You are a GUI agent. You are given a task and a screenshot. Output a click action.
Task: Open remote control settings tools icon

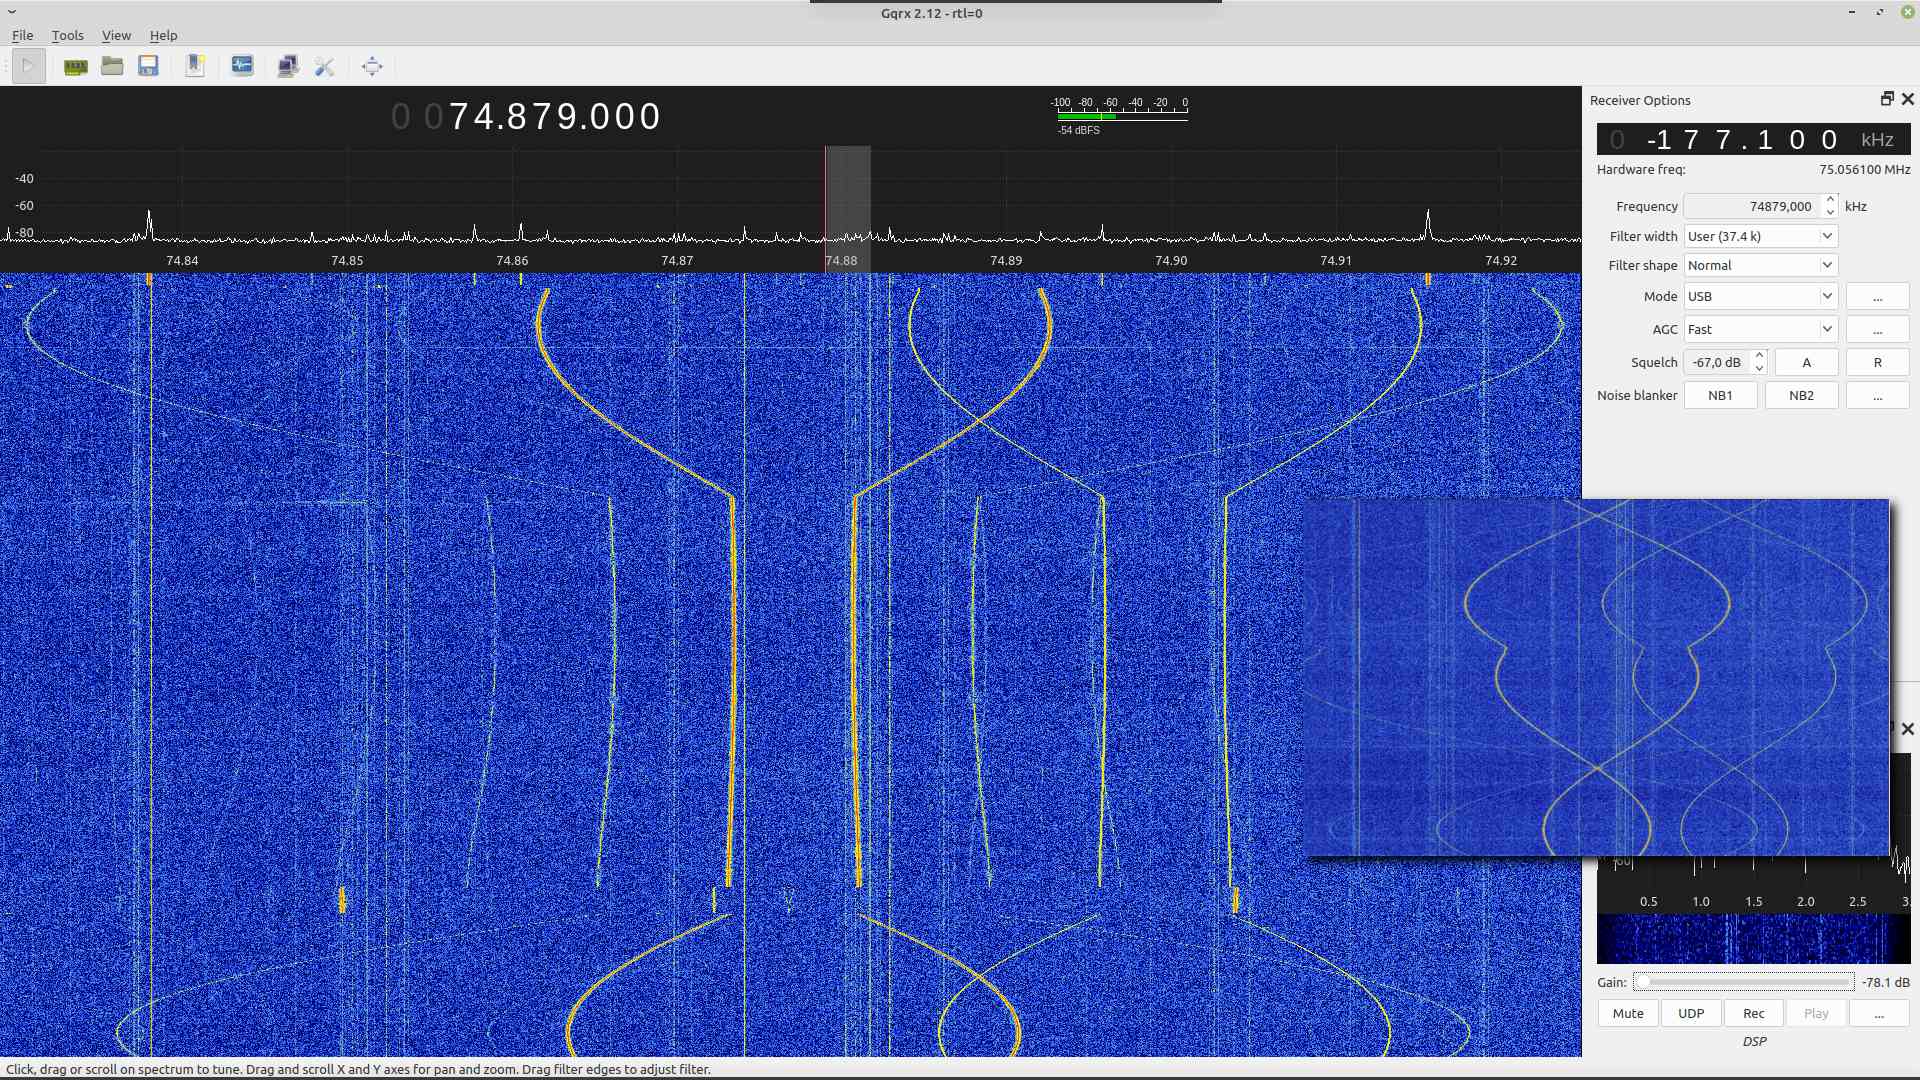click(324, 66)
